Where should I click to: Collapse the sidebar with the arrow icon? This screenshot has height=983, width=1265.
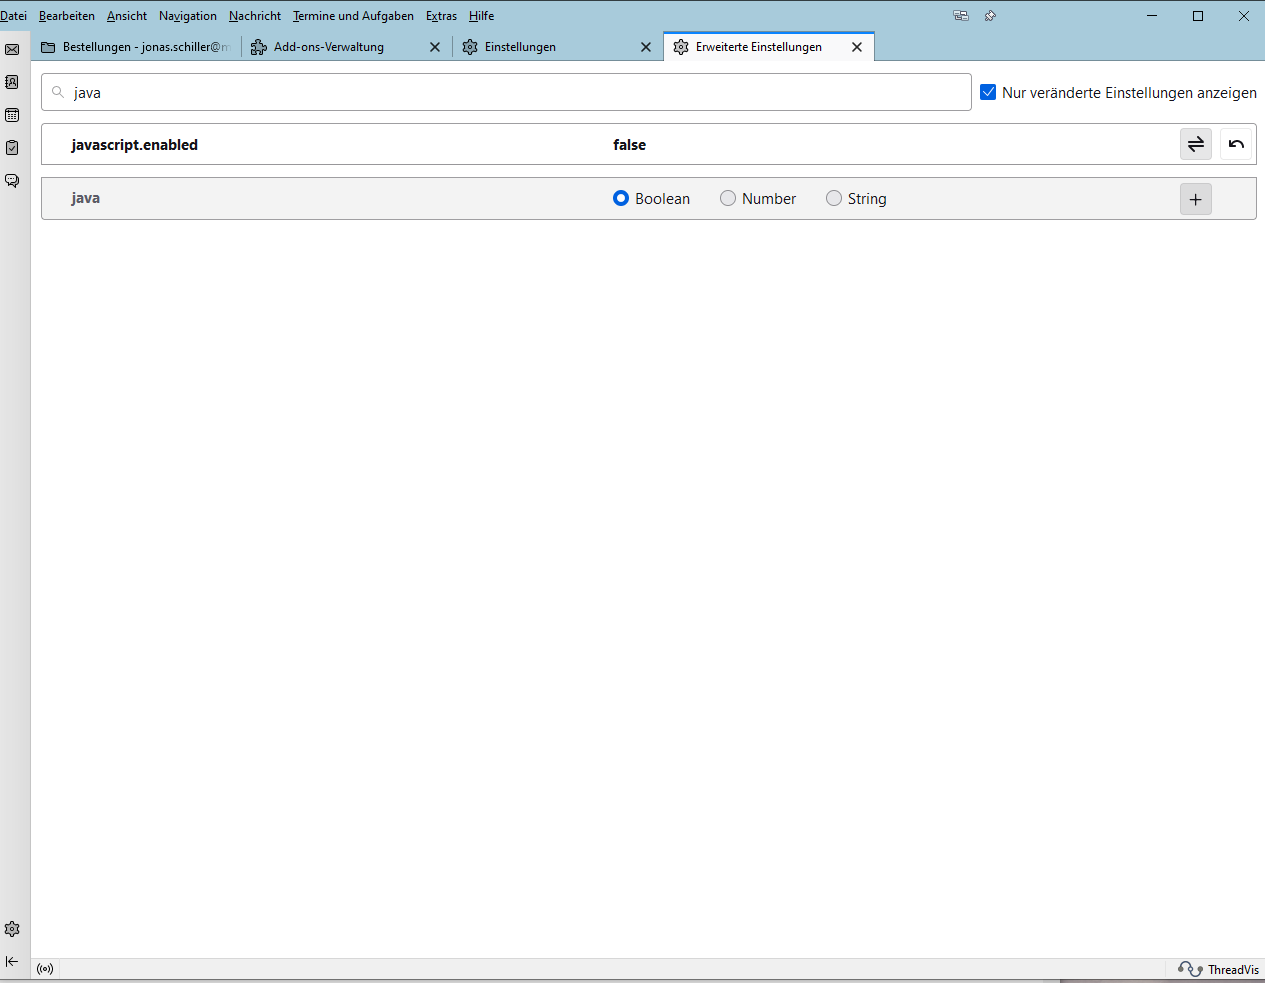12,961
